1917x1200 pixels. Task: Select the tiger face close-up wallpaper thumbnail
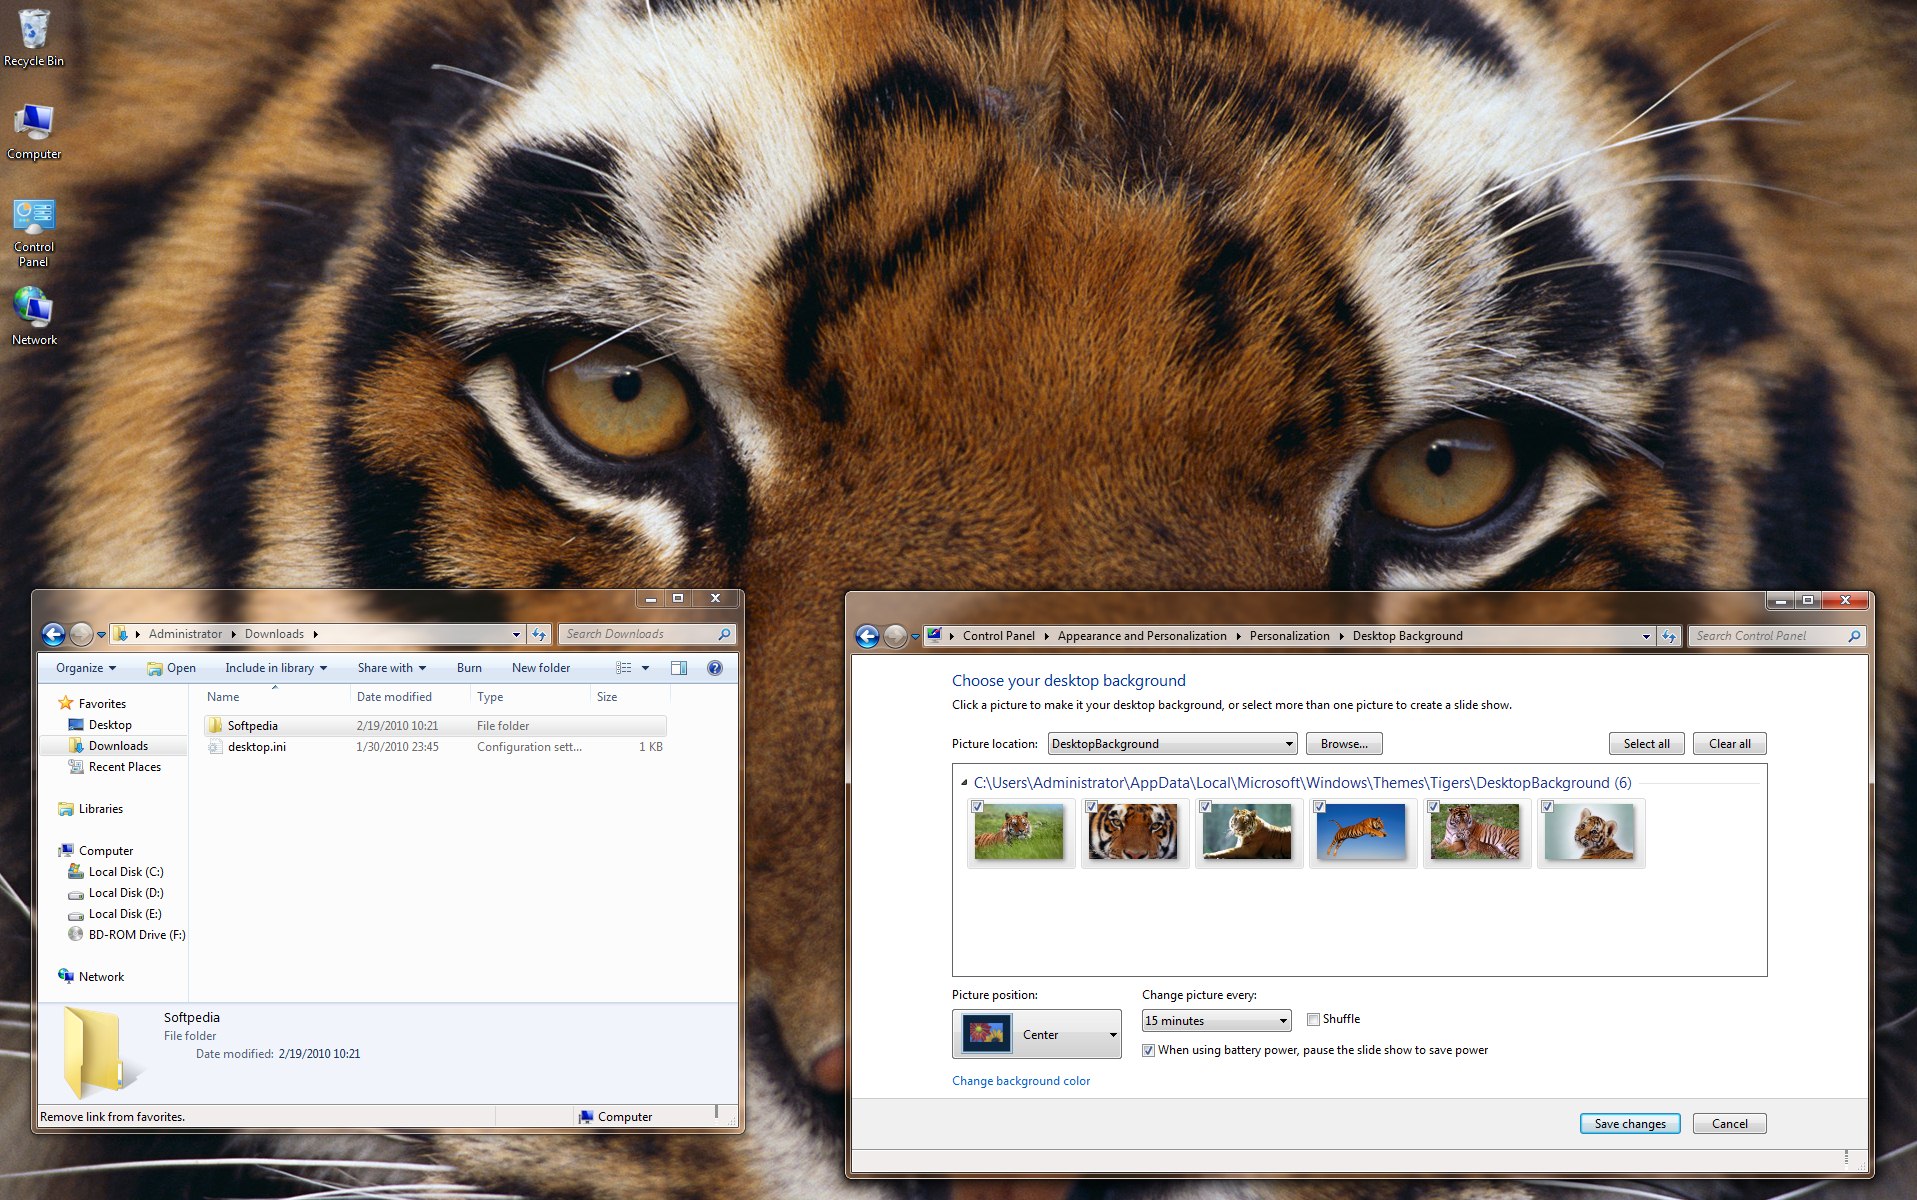click(x=1134, y=833)
